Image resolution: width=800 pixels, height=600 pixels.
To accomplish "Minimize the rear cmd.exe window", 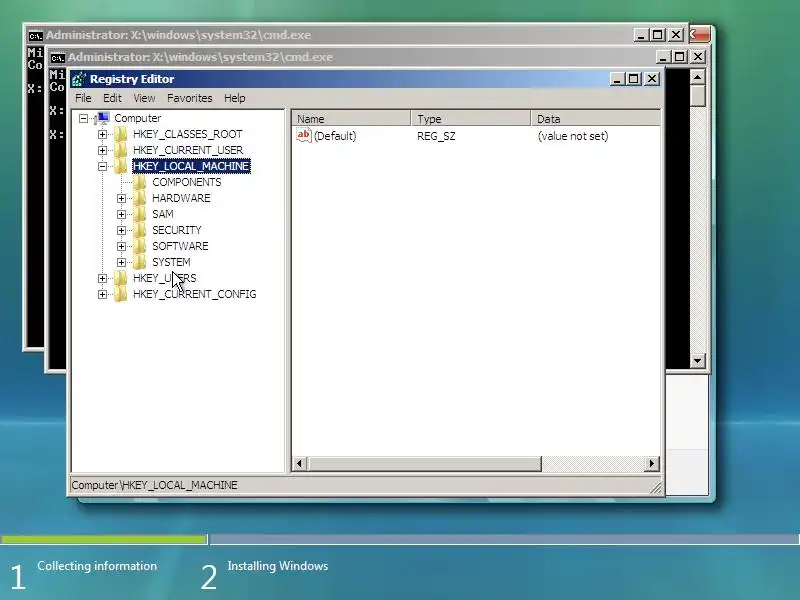I will [641, 35].
